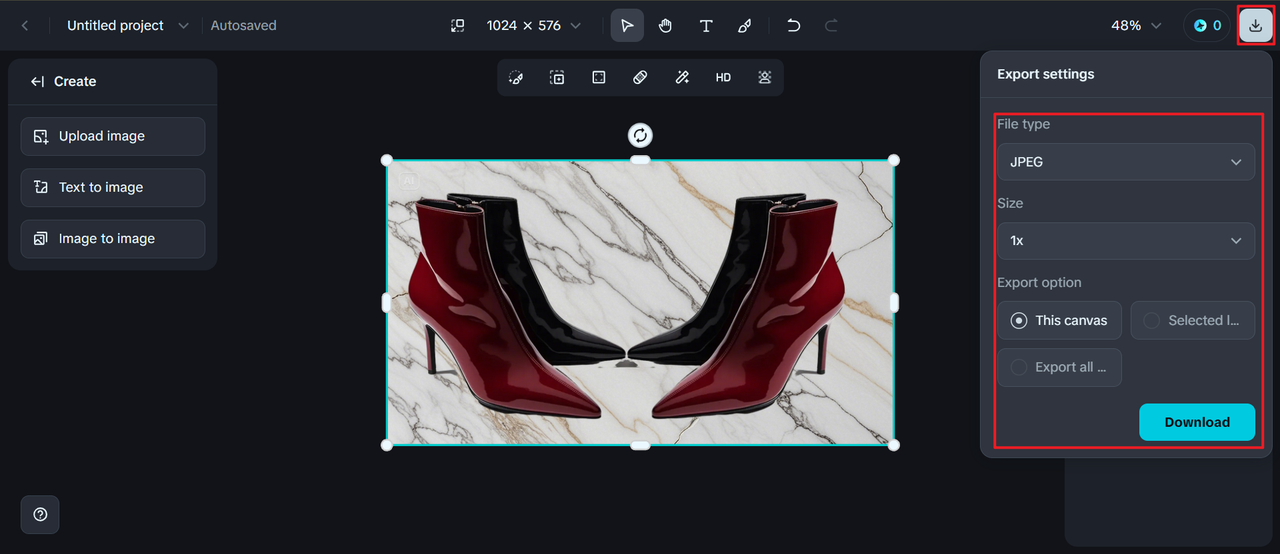This screenshot has width=1280, height=554.
Task: Open the Export download icon
Action: [x=1255, y=25]
